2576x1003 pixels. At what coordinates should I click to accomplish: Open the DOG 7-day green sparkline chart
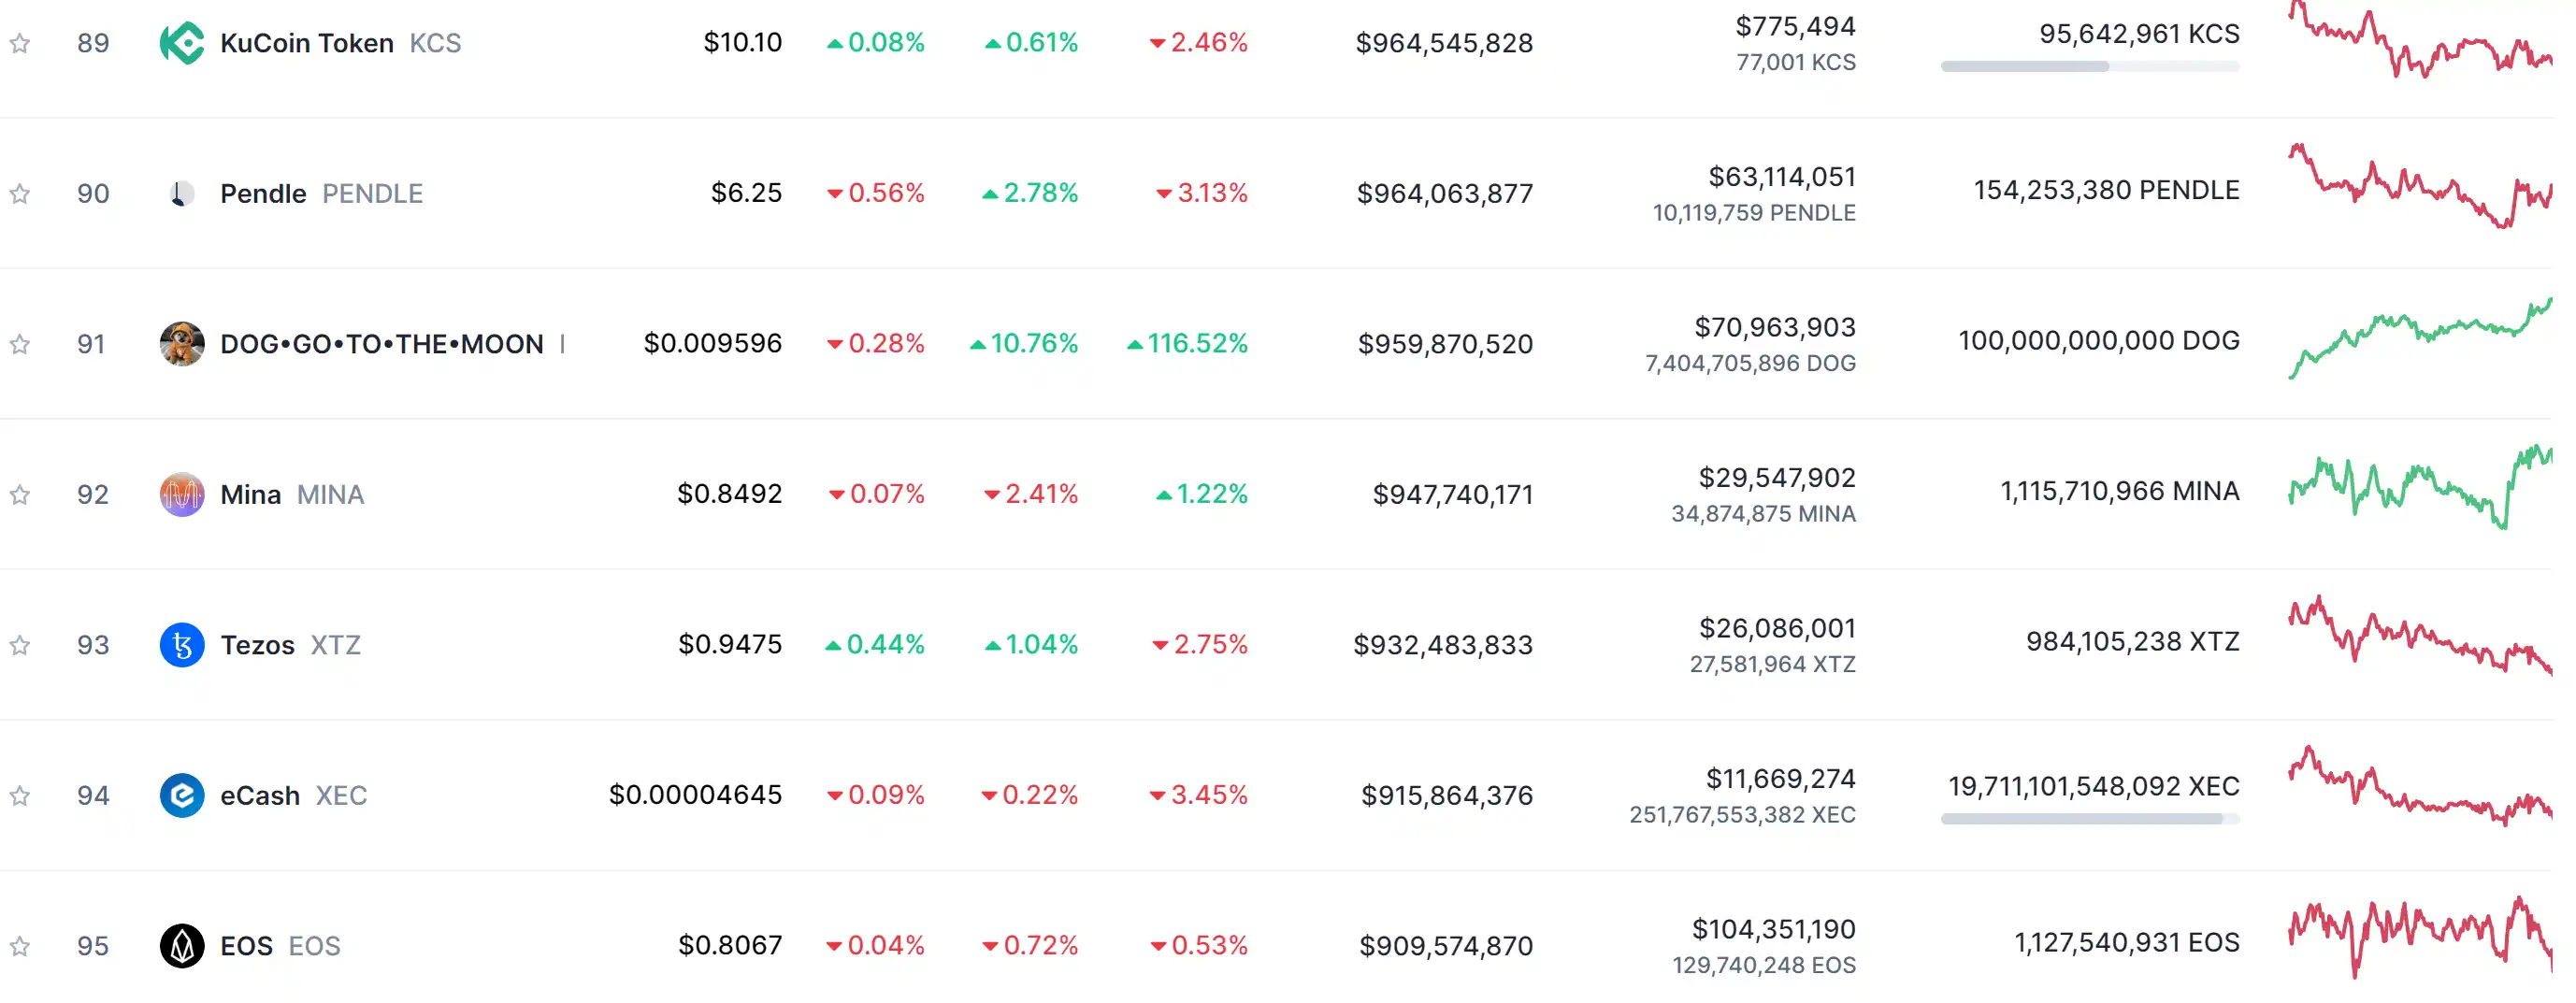[x=2419, y=340]
